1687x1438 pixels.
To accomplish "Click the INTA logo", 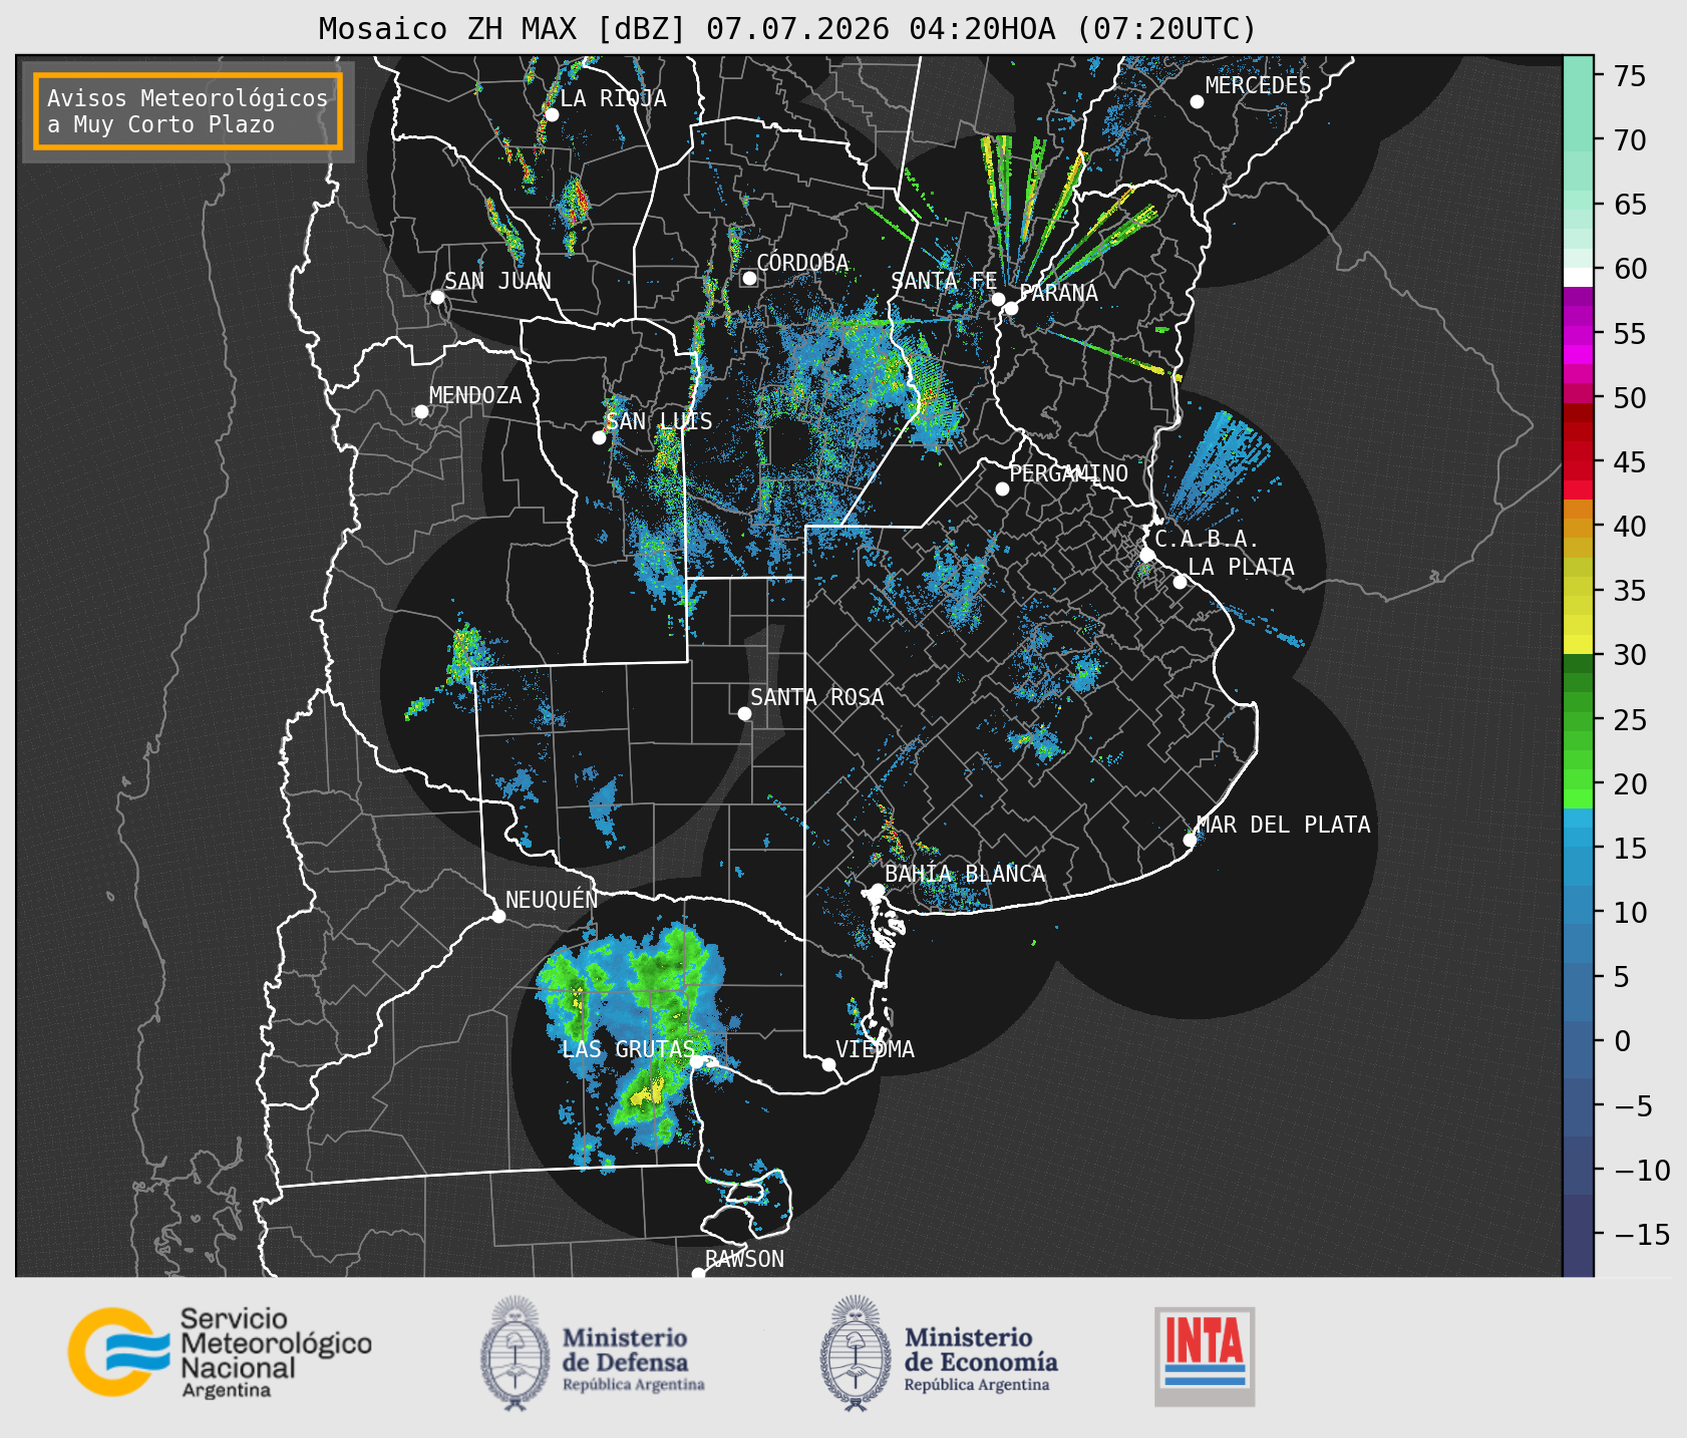I will [x=1204, y=1356].
